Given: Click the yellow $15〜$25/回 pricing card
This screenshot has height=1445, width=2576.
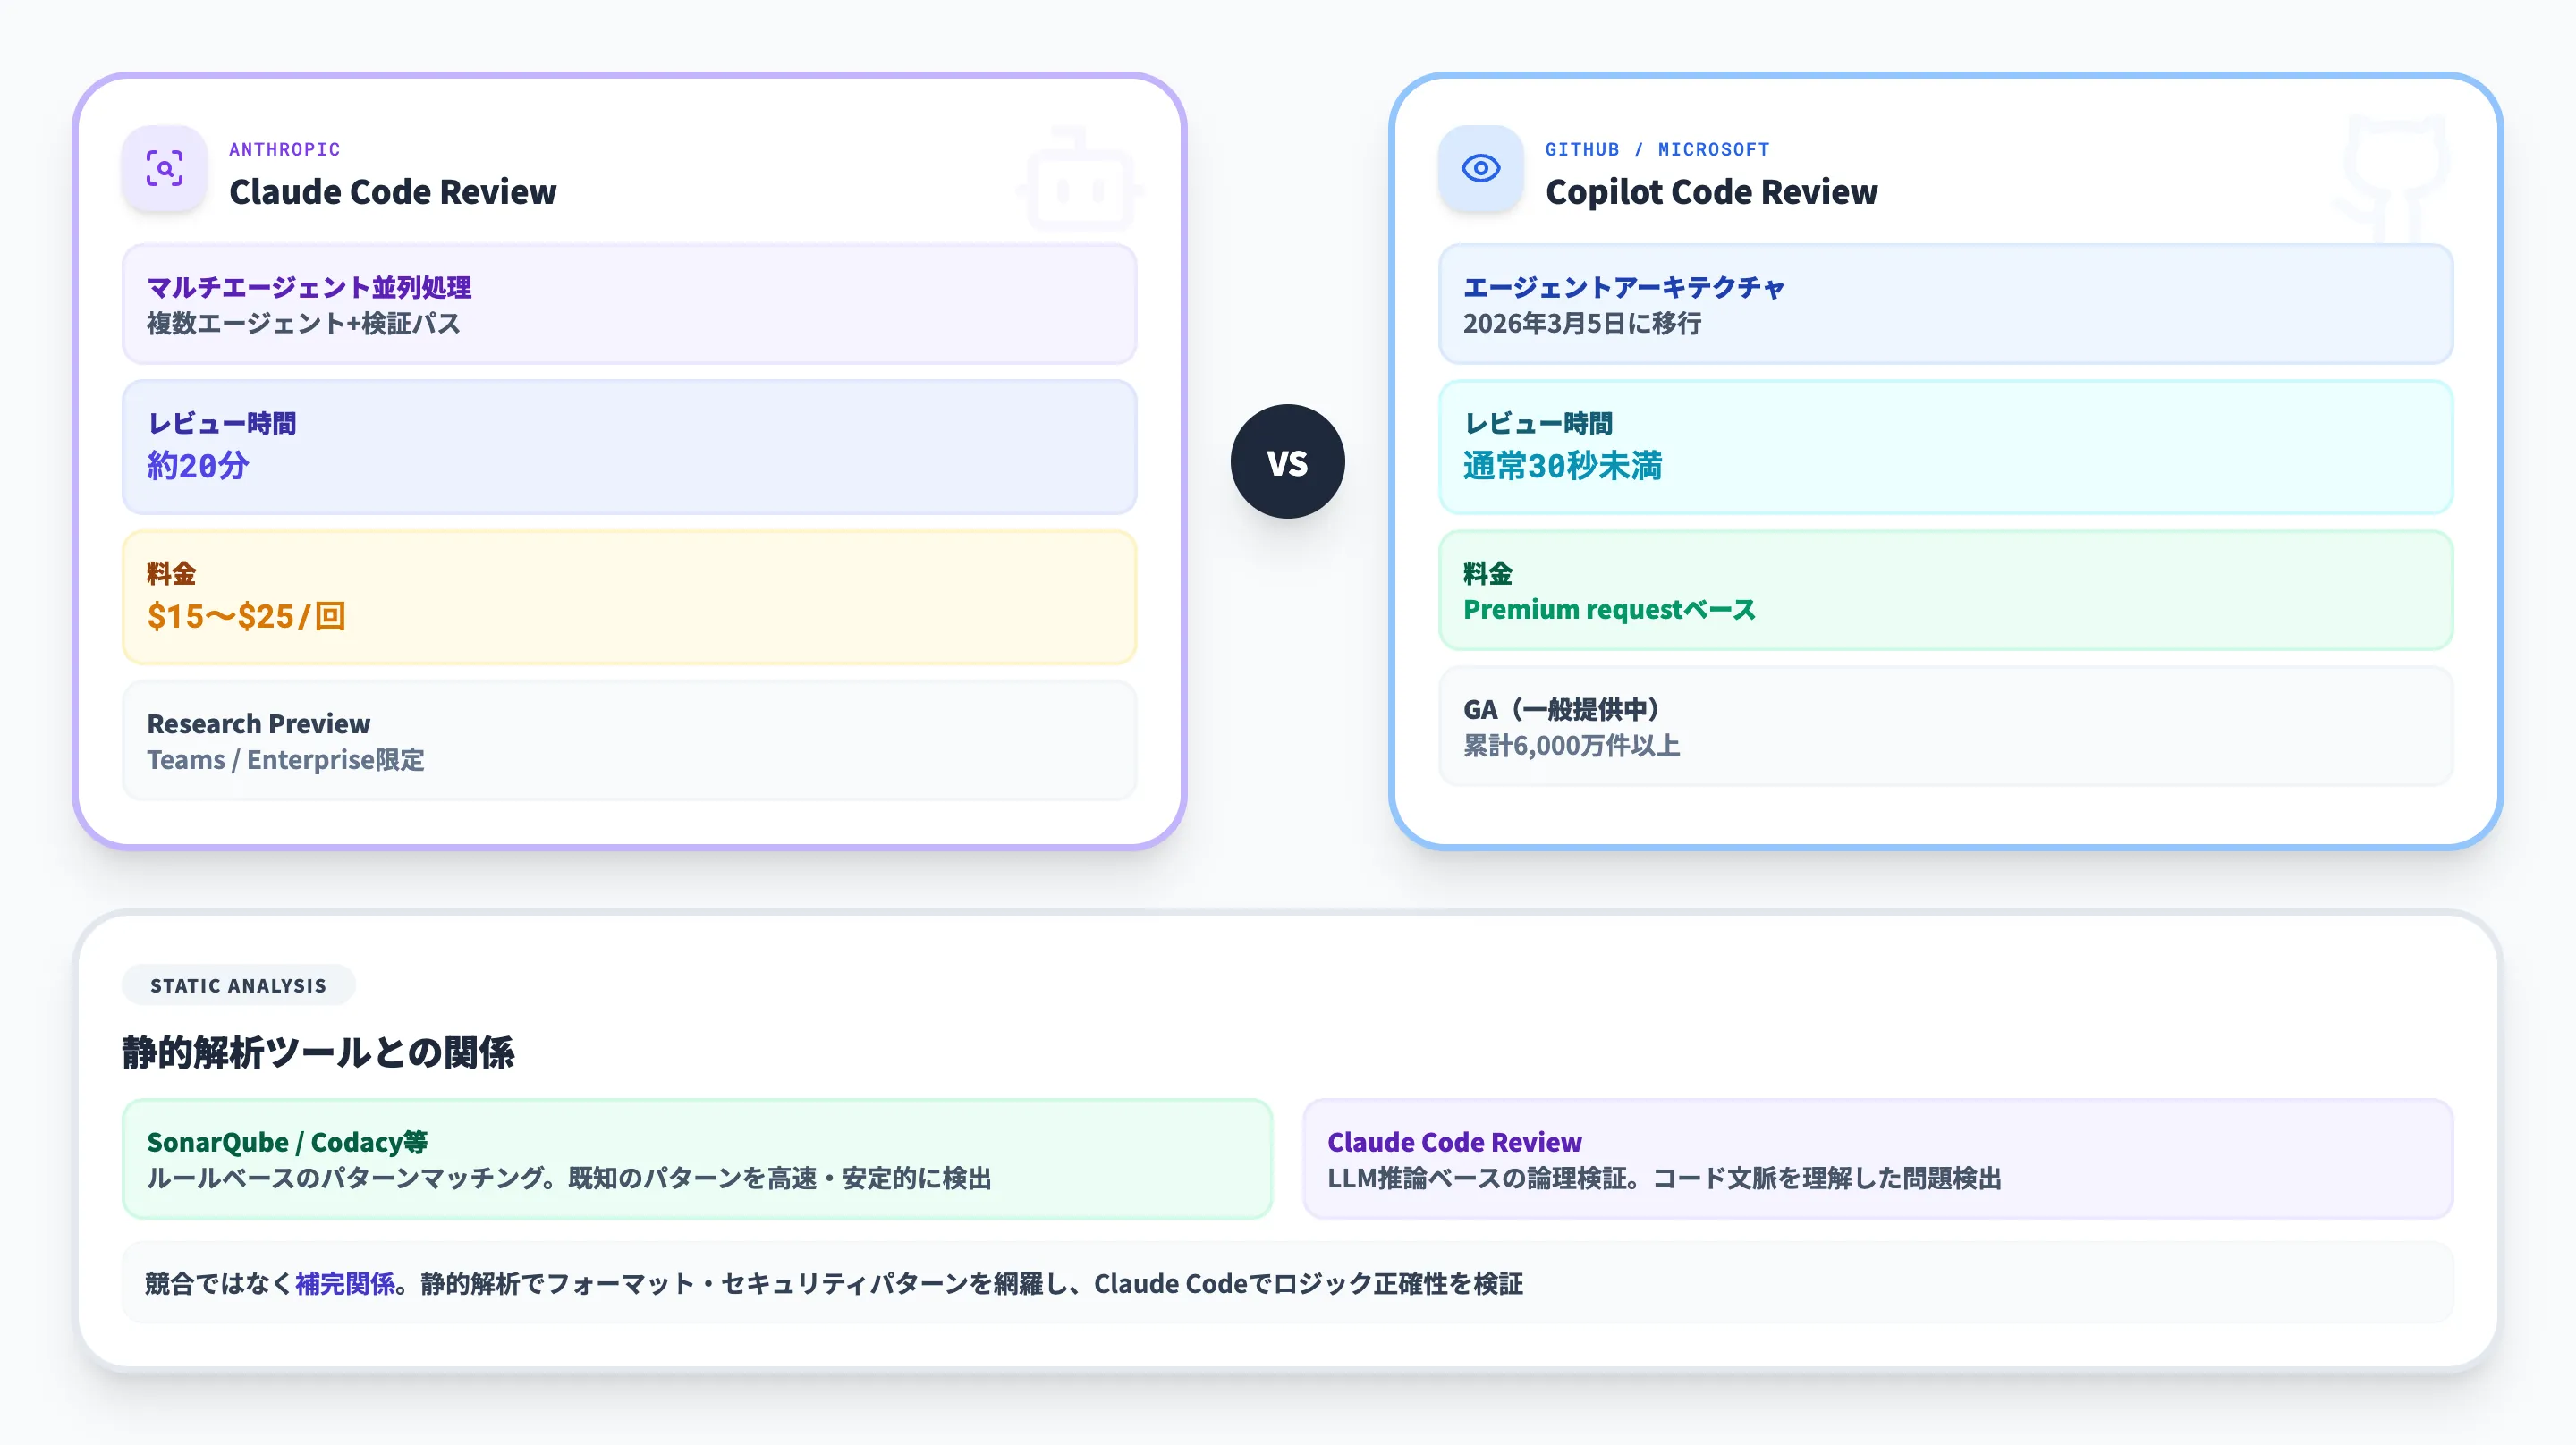Looking at the screenshot, I should pos(628,597).
